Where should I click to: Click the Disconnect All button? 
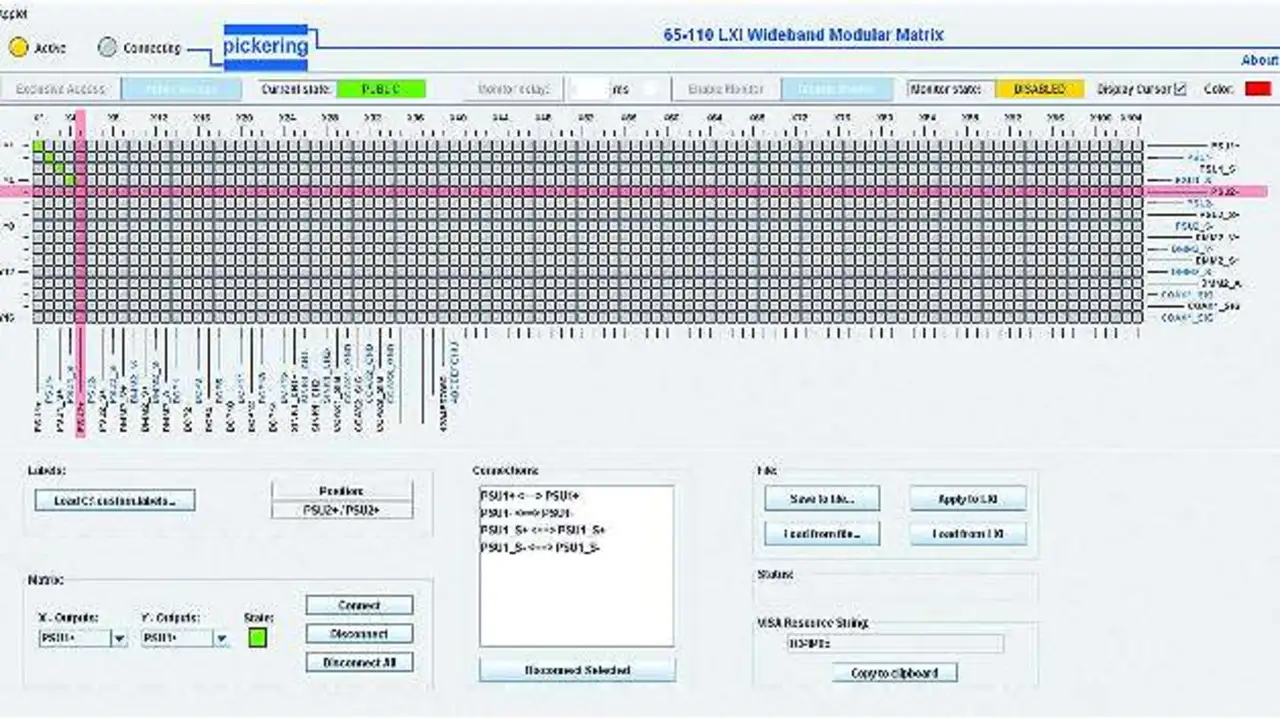359,662
